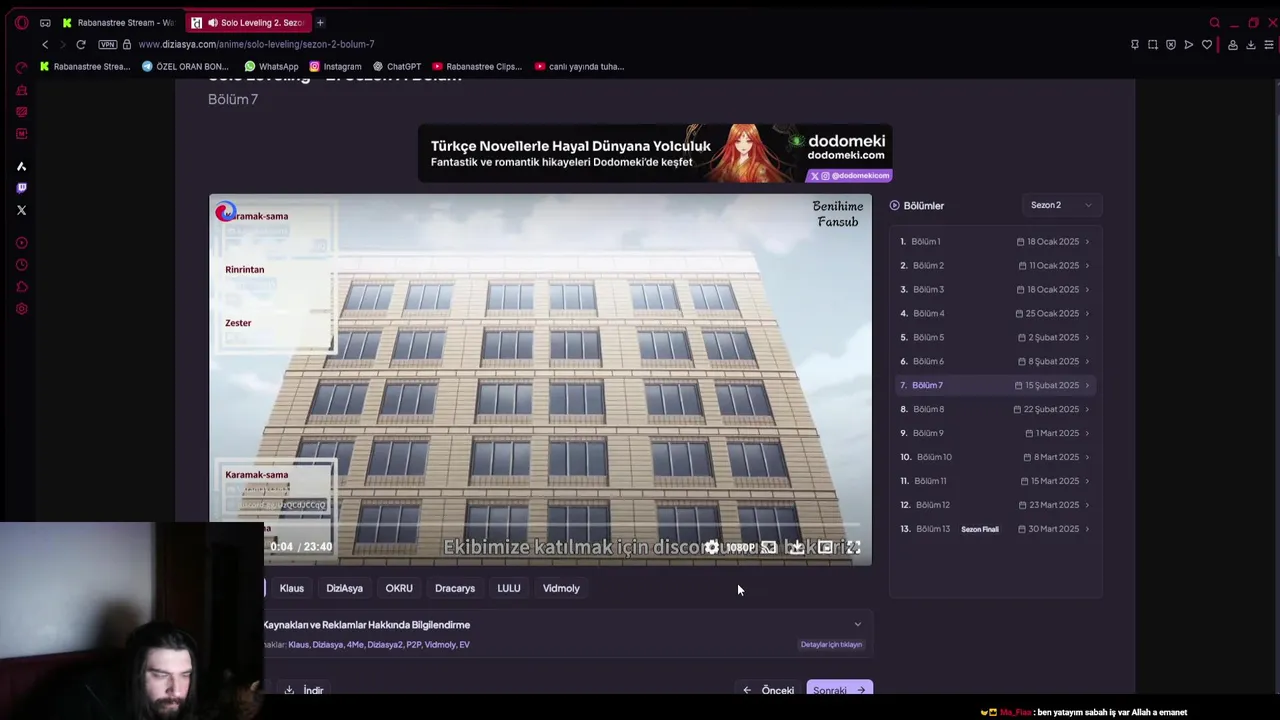Open the X (Twitter) sidebar icon
Screen dimensions: 1280x720
pos(21,210)
